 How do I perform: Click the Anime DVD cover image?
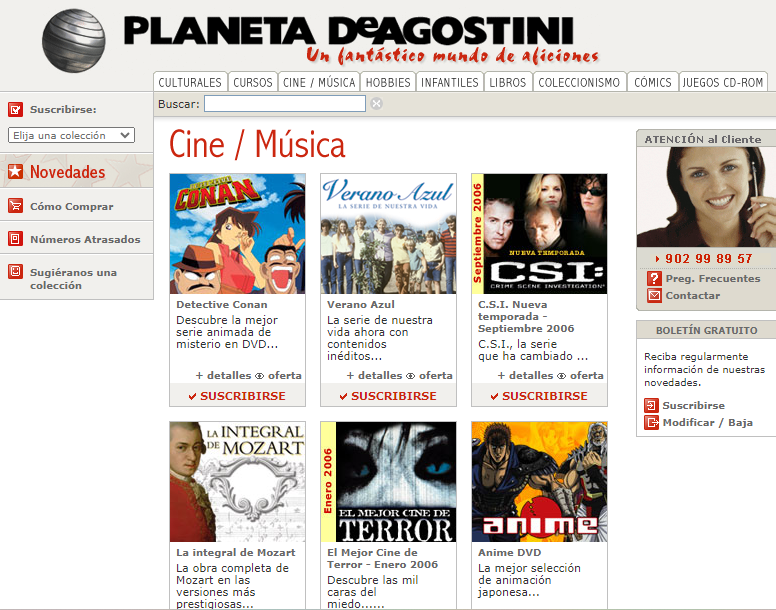539,482
